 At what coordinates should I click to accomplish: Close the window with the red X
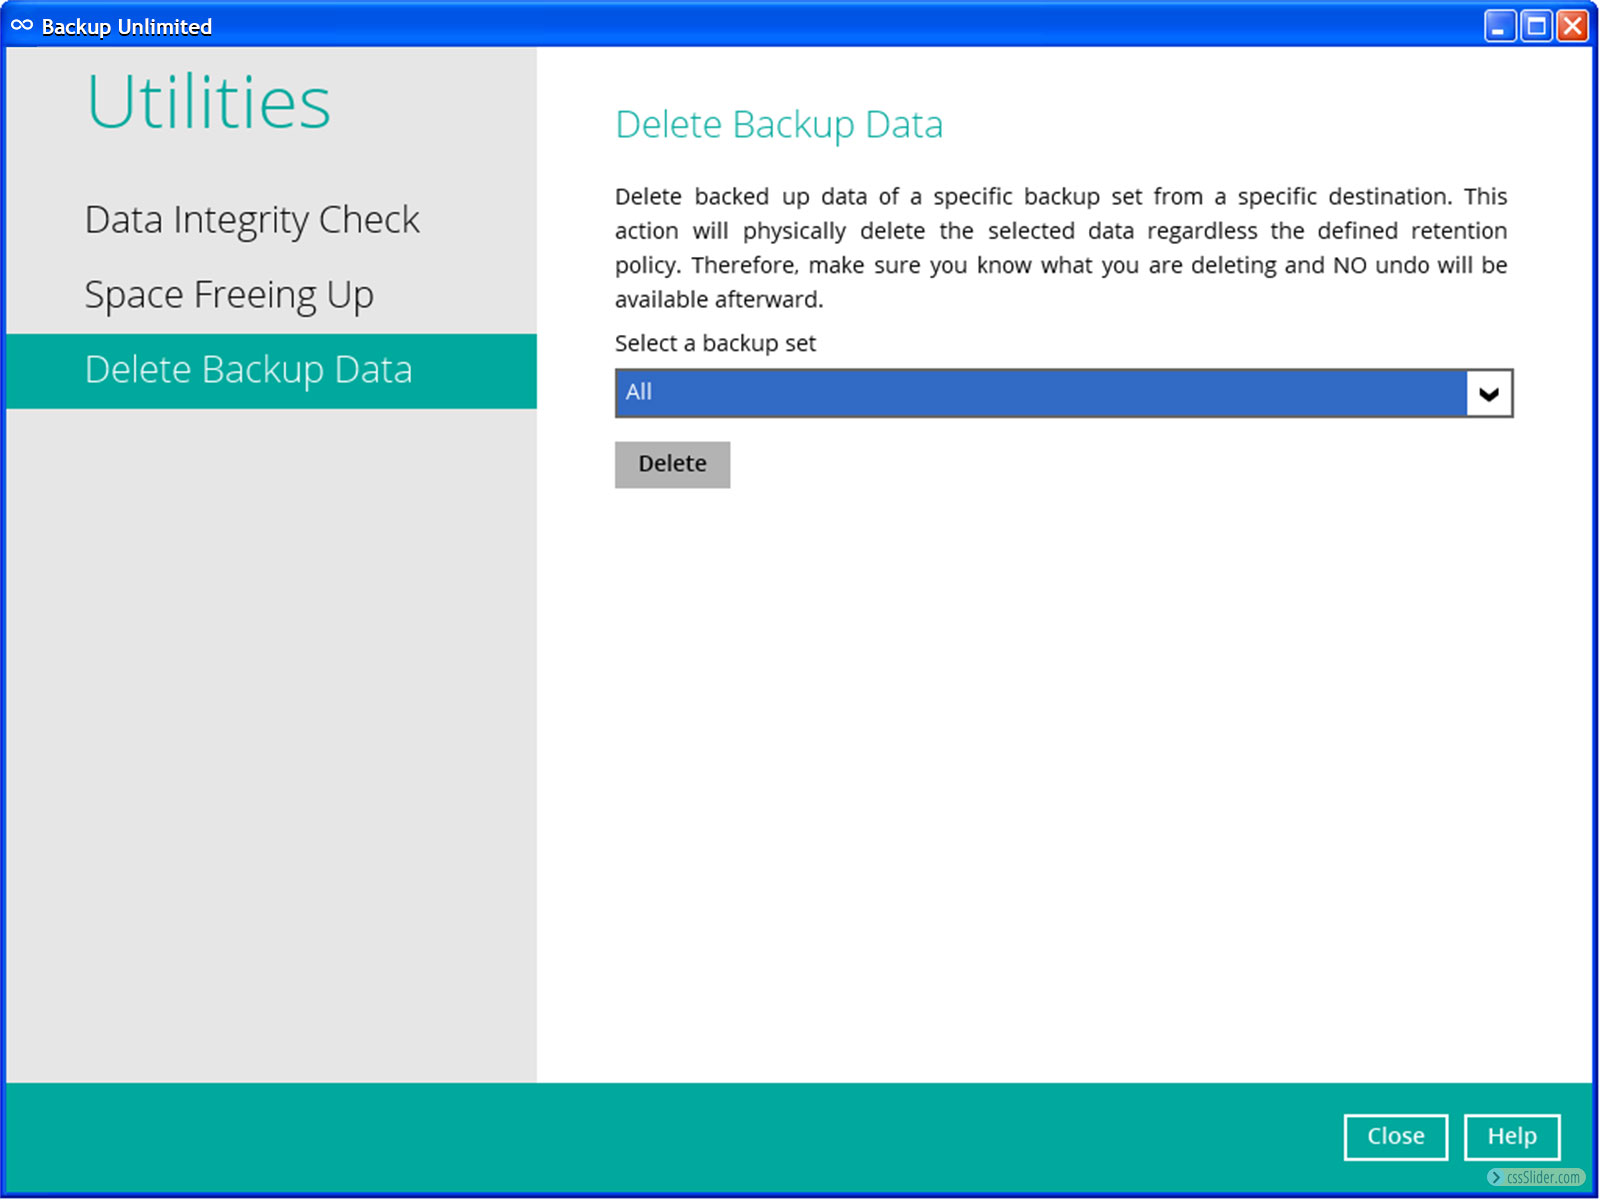(x=1572, y=26)
